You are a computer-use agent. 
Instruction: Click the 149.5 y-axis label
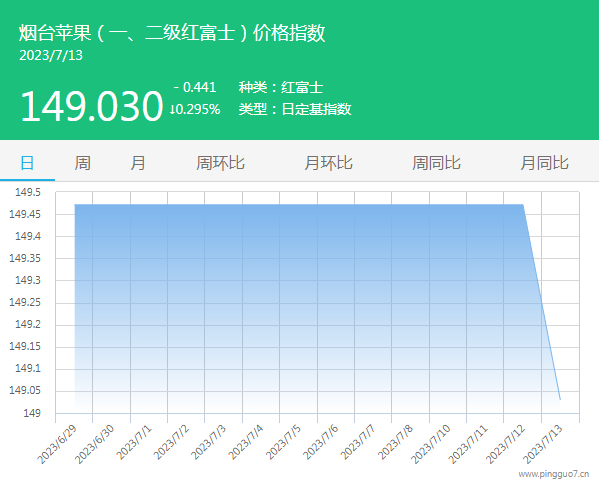28,192
